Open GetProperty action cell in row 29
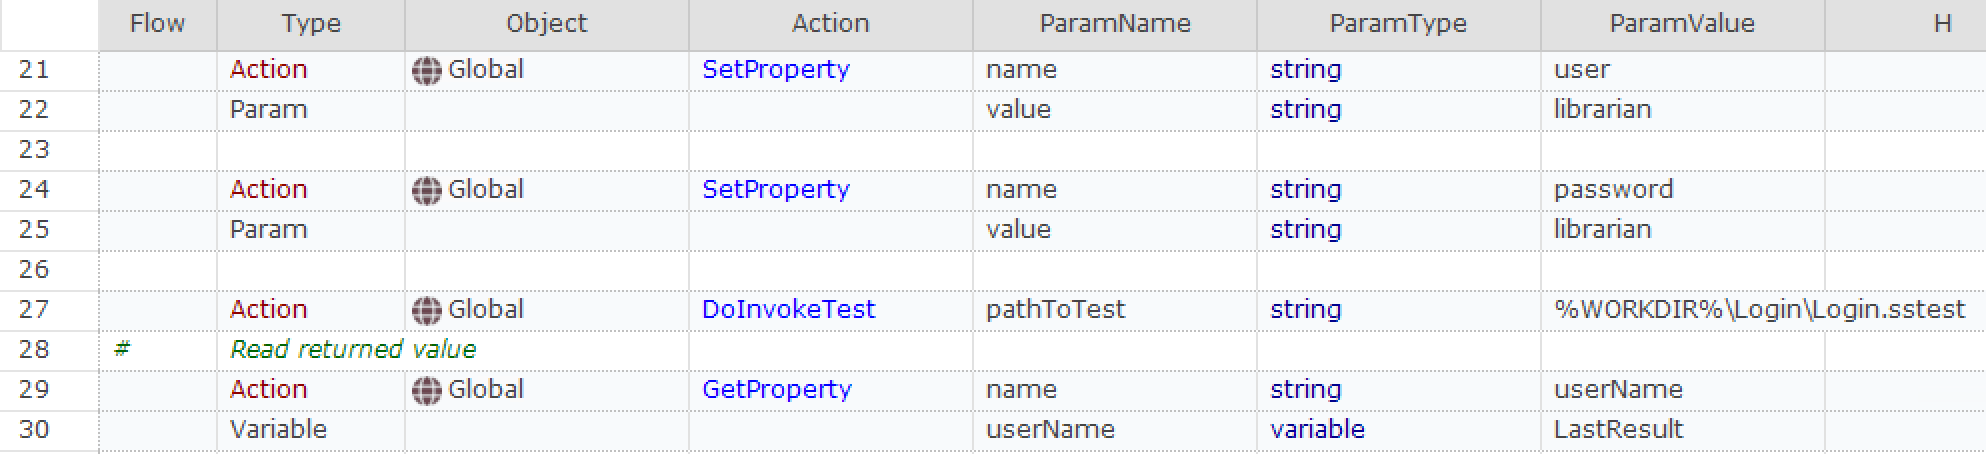Screen dimensions: 1986x454 coord(777,390)
